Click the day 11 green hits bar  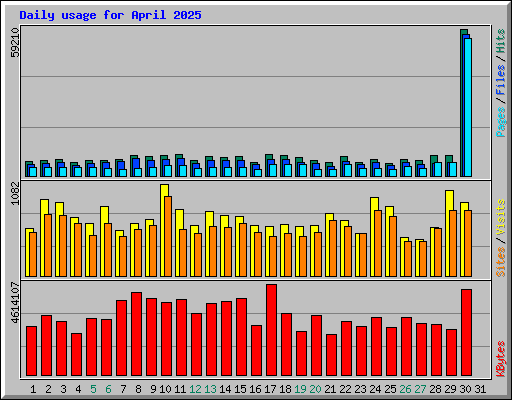177,165
